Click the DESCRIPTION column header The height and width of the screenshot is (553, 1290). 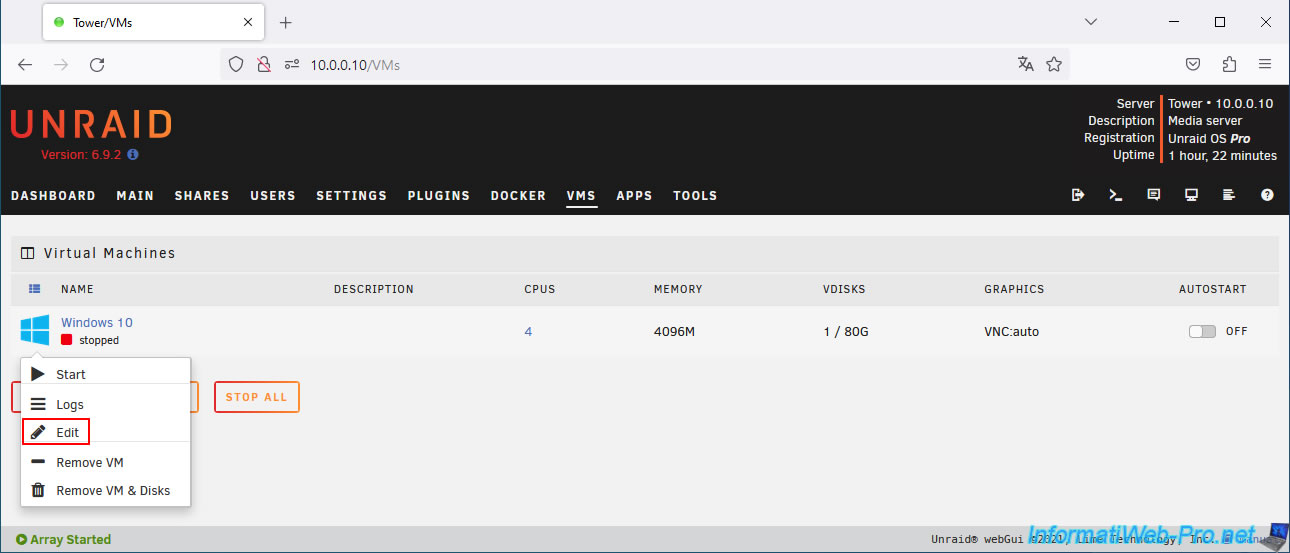click(x=374, y=289)
